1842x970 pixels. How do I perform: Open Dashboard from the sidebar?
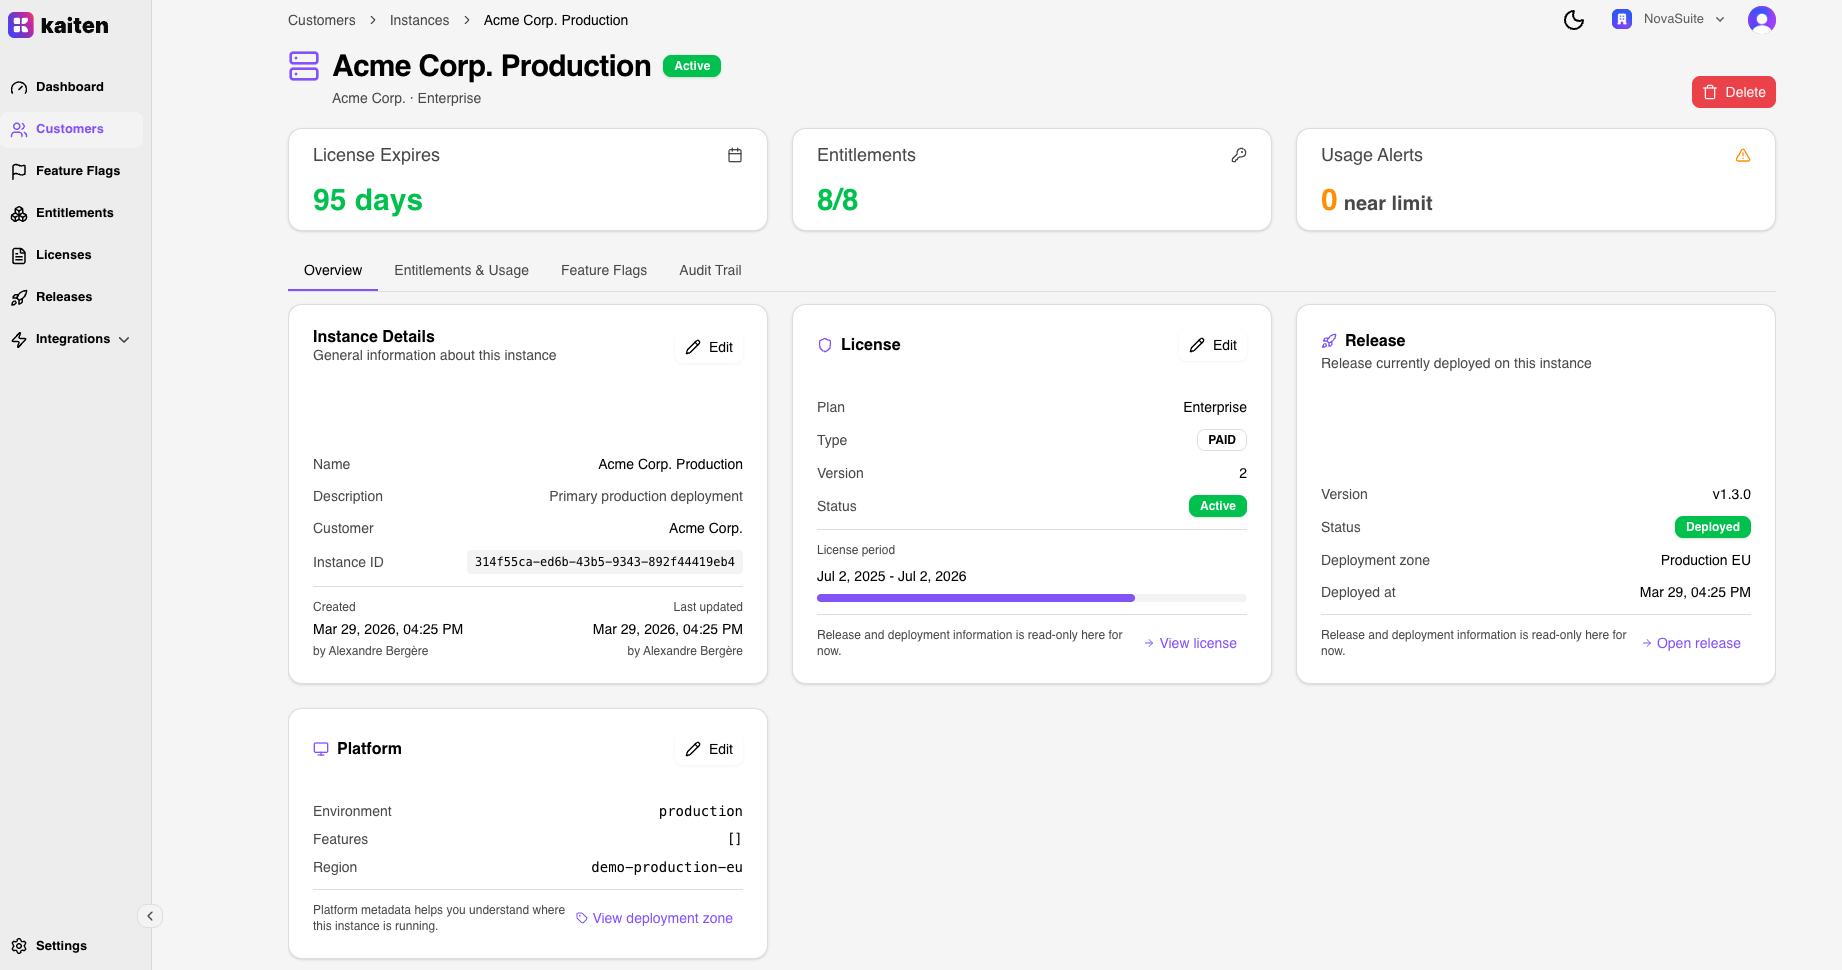coord(69,87)
